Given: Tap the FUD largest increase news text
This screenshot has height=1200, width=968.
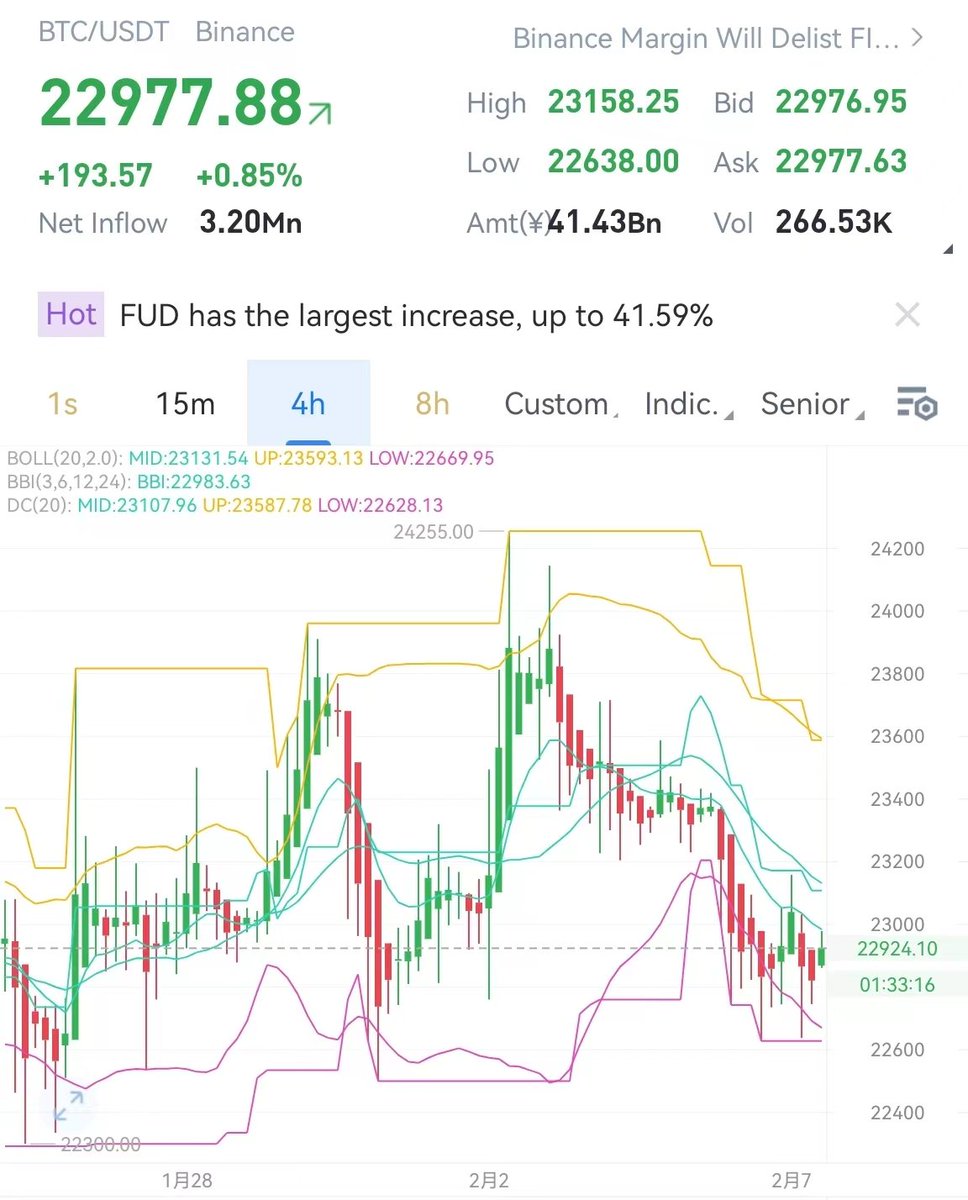Looking at the screenshot, I should [416, 316].
